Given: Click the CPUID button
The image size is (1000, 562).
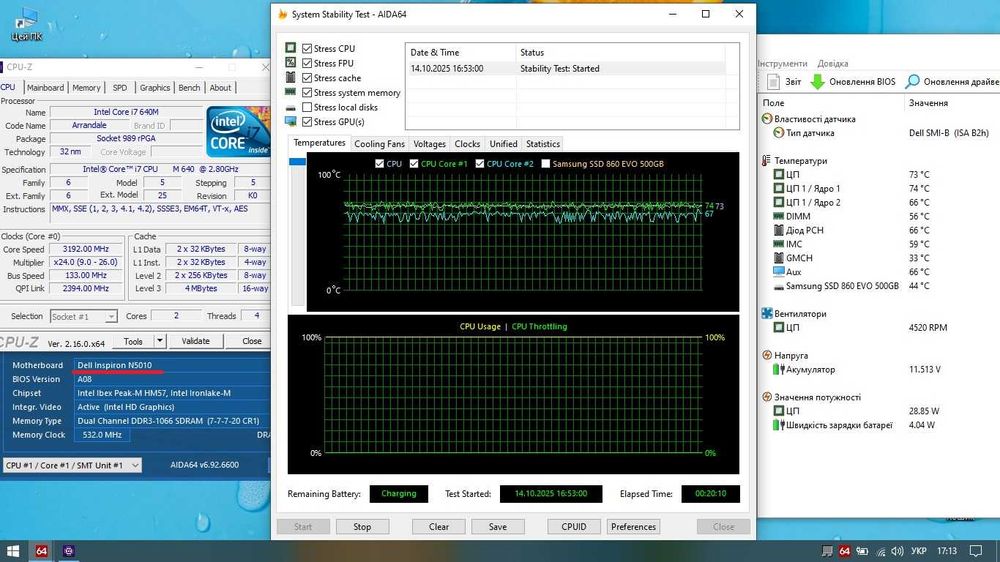Looking at the screenshot, I should (573, 527).
